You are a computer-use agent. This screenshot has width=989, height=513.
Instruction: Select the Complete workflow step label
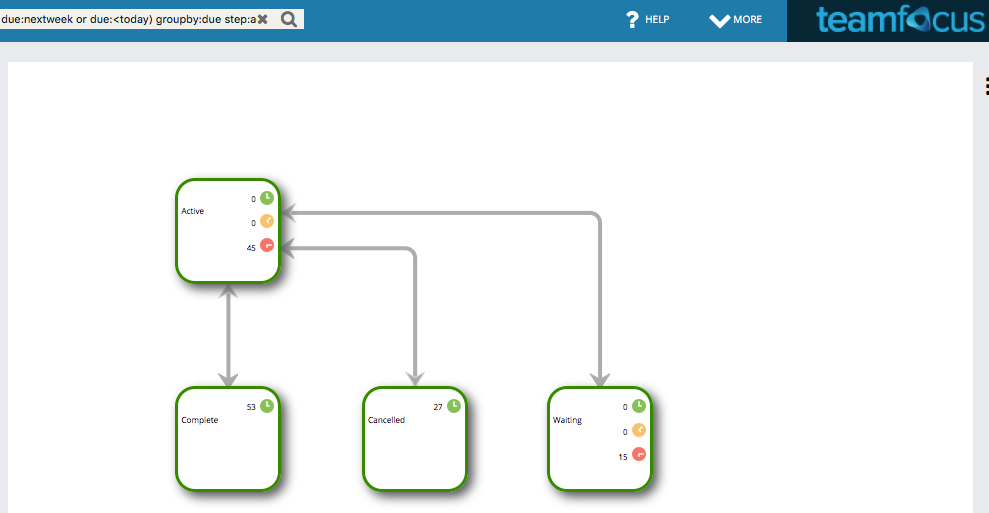pyautogui.click(x=200, y=420)
